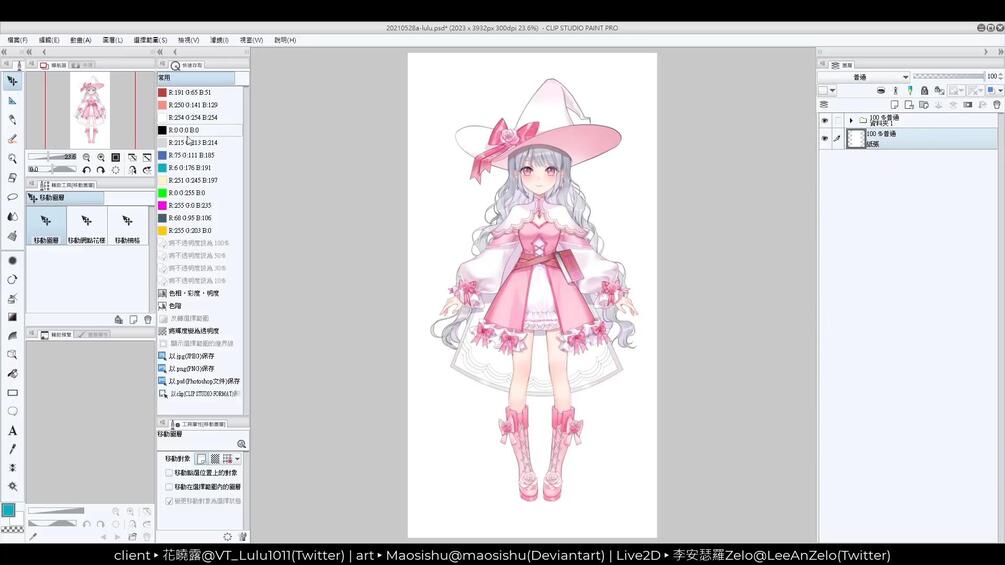This screenshot has width=1005, height=565.
Task: Adjust the layer opacity 100 stepper arrows
Action: point(1001,76)
